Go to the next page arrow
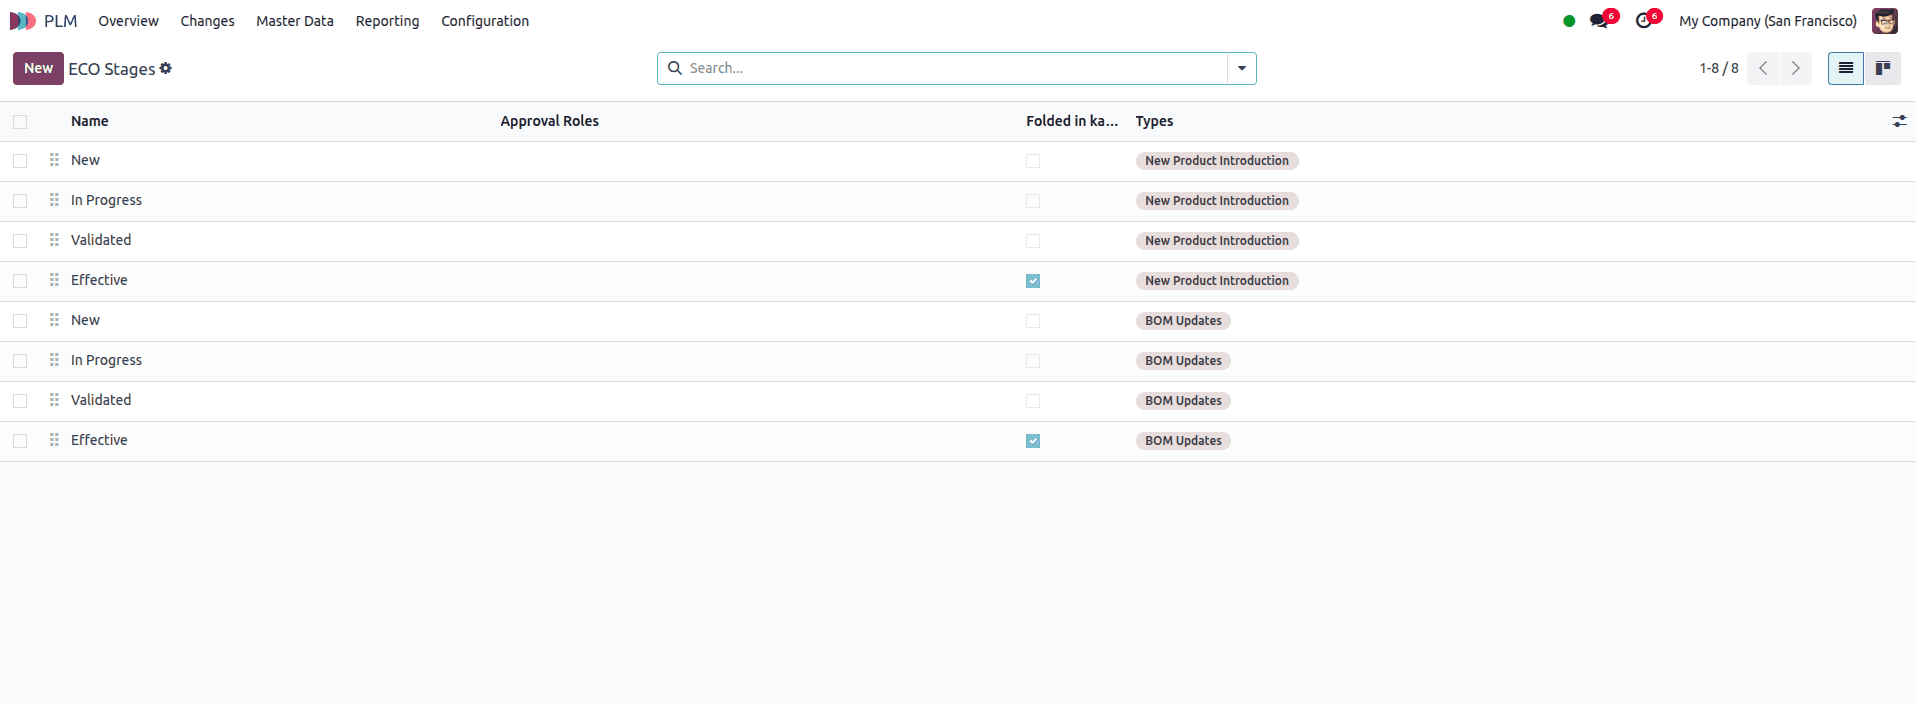Image resolution: width=1916 pixels, height=705 pixels. [x=1796, y=68]
